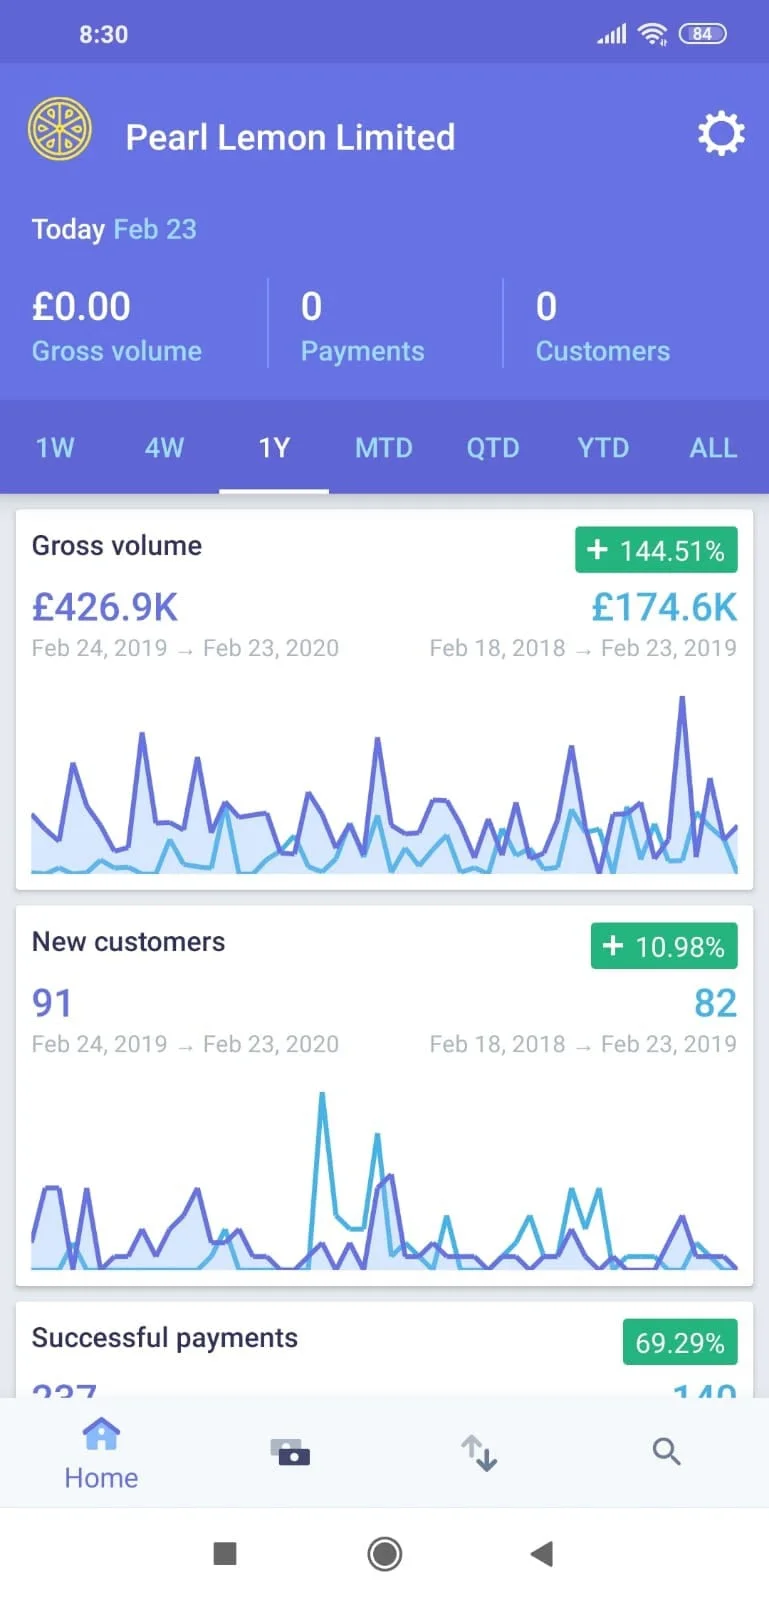Viewport: 769px width, 1600px height.
Task: Open the Gross volume line chart
Action: pyautogui.click(x=384, y=785)
